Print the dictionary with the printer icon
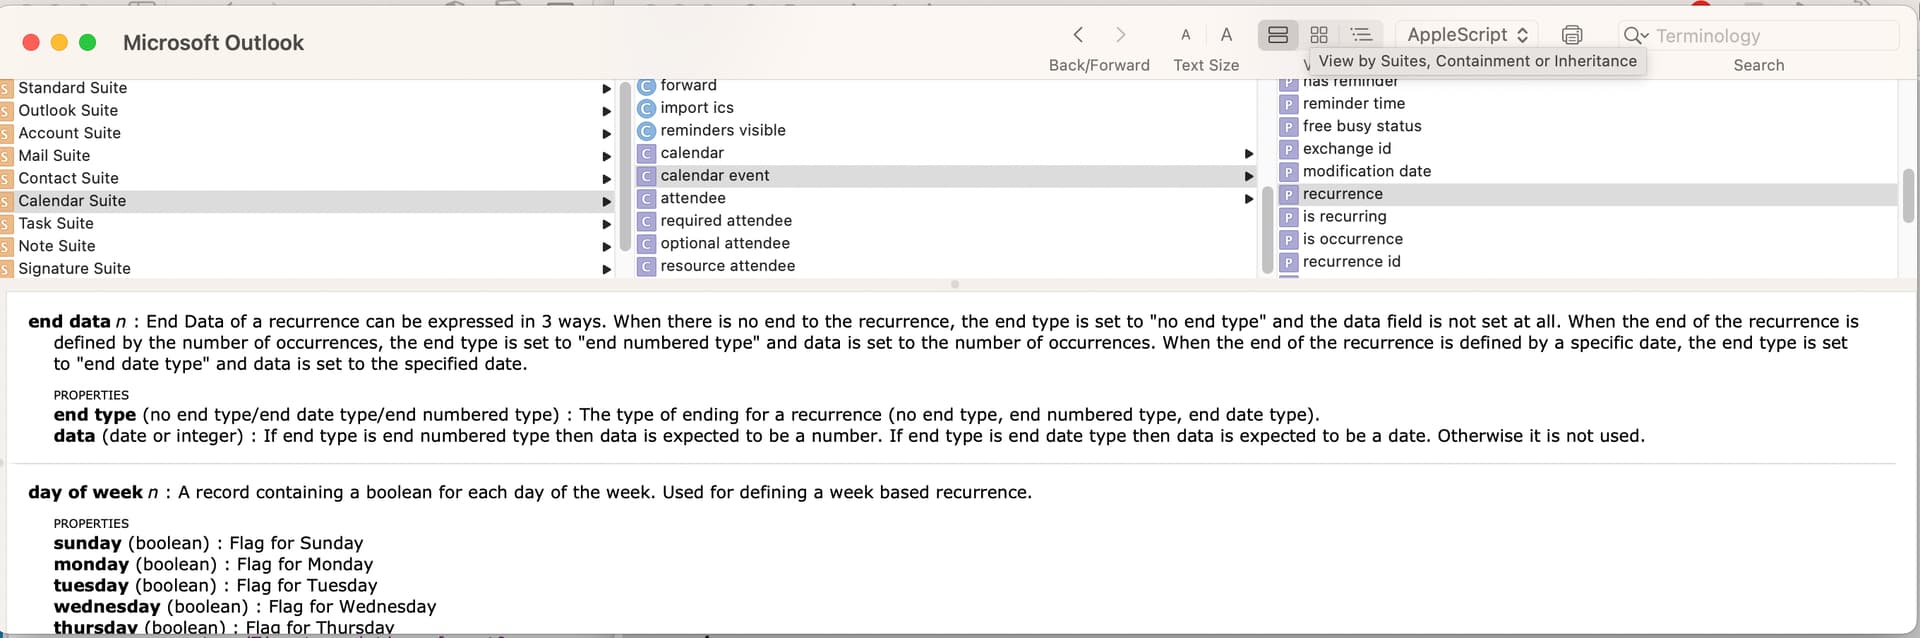This screenshot has height=638, width=1920. (x=1572, y=35)
